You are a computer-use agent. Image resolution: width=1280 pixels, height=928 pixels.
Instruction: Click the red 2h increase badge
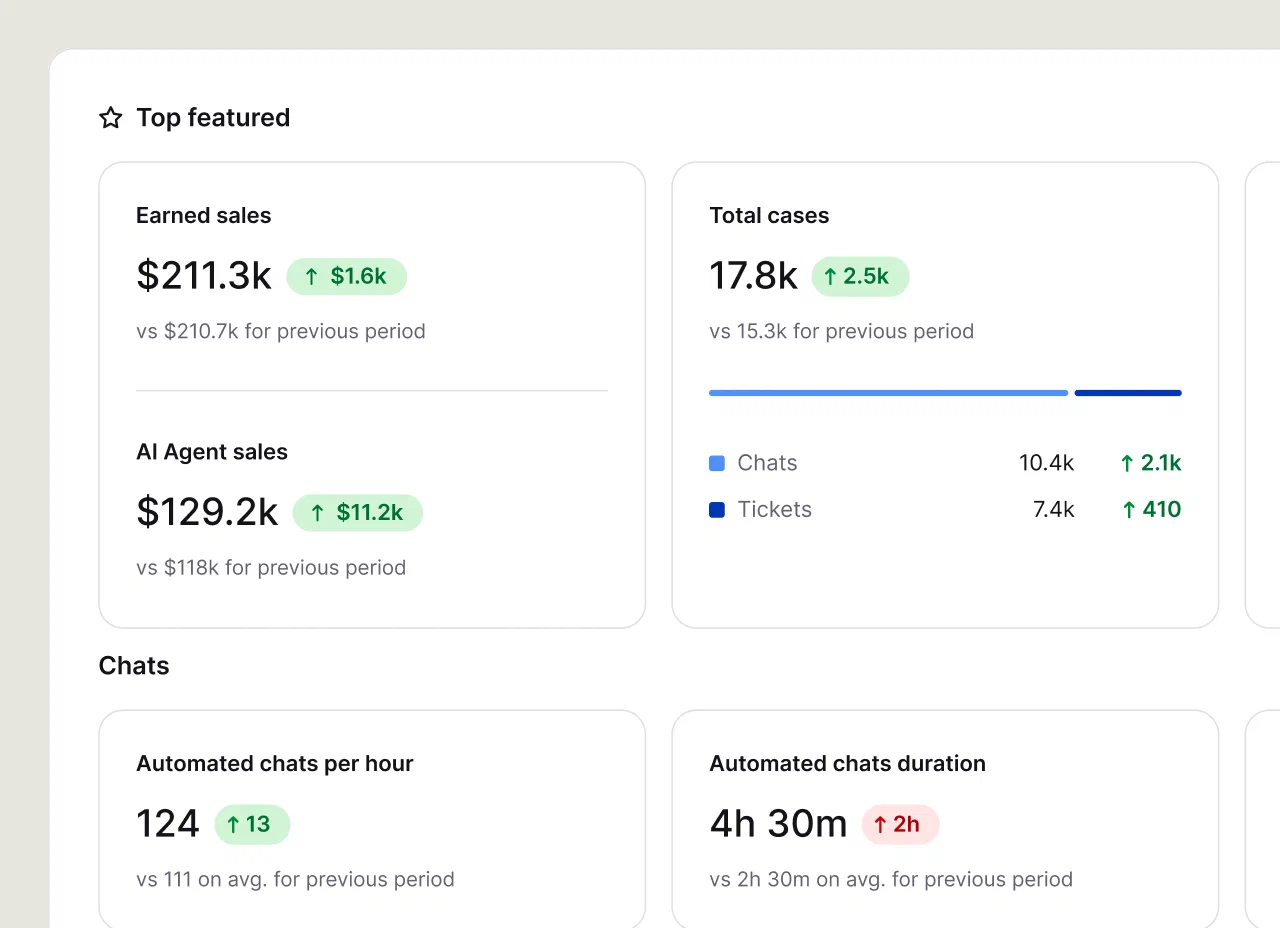900,824
